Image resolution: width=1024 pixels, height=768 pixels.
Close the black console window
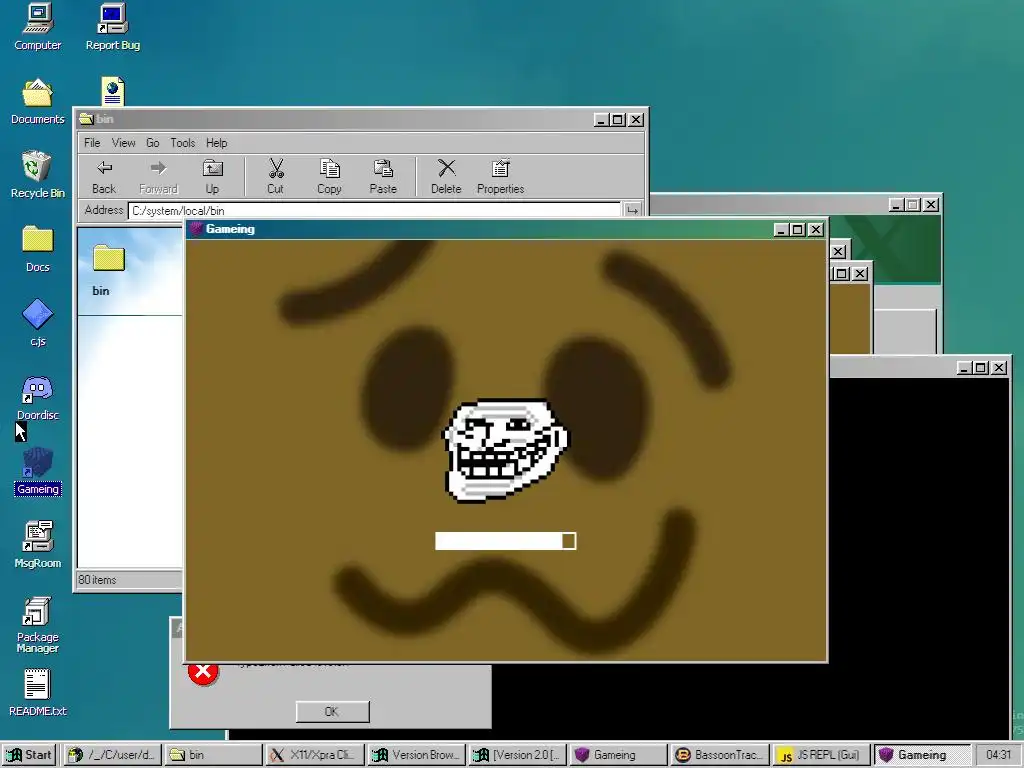[999, 368]
